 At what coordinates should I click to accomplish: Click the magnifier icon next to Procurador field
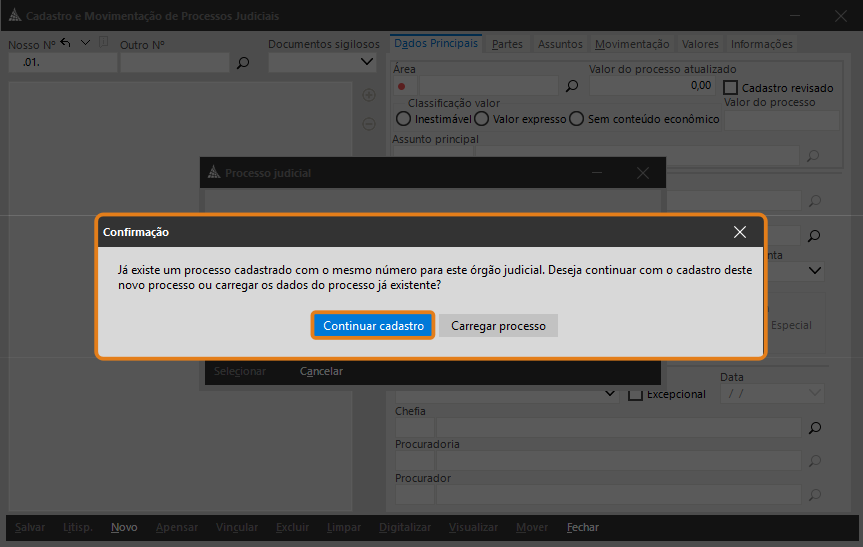coord(815,495)
